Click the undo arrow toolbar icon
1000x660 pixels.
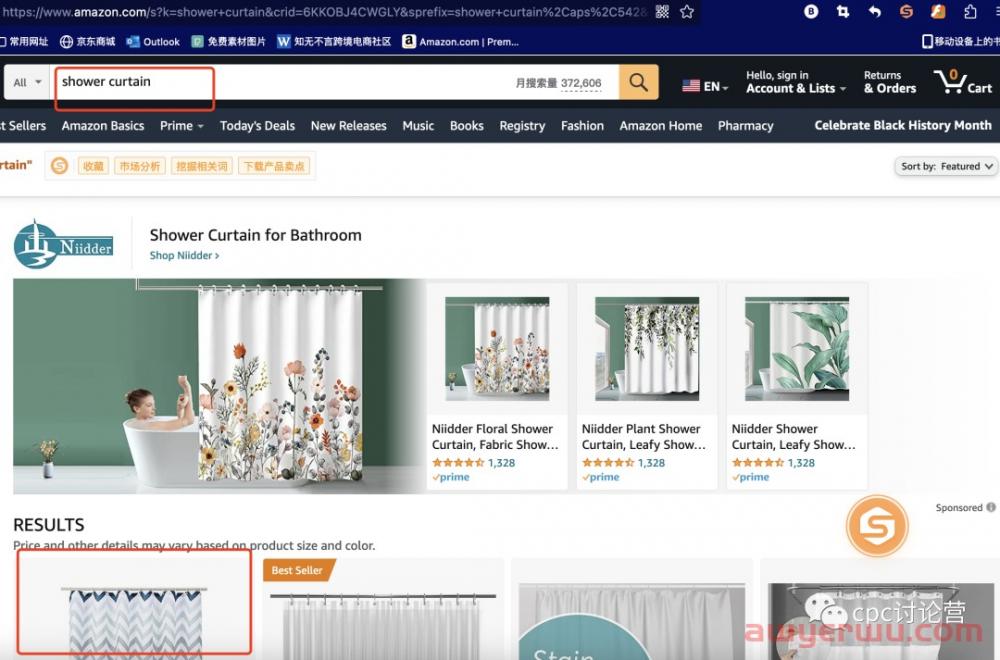click(x=874, y=11)
